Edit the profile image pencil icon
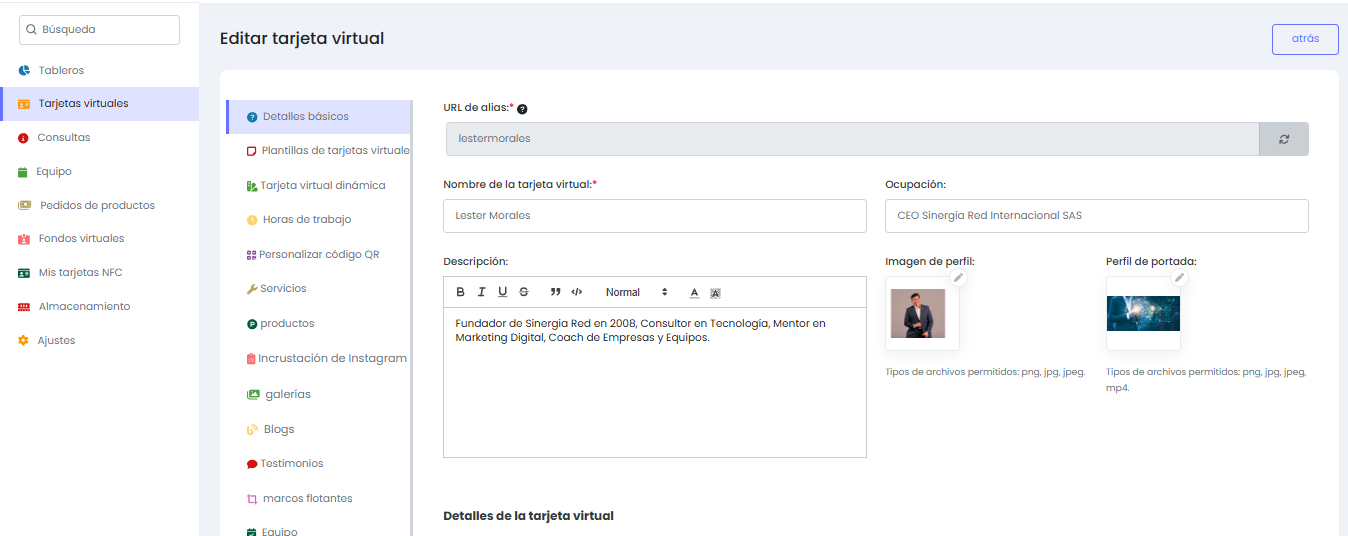The width and height of the screenshot is (1348, 536). 958,277
